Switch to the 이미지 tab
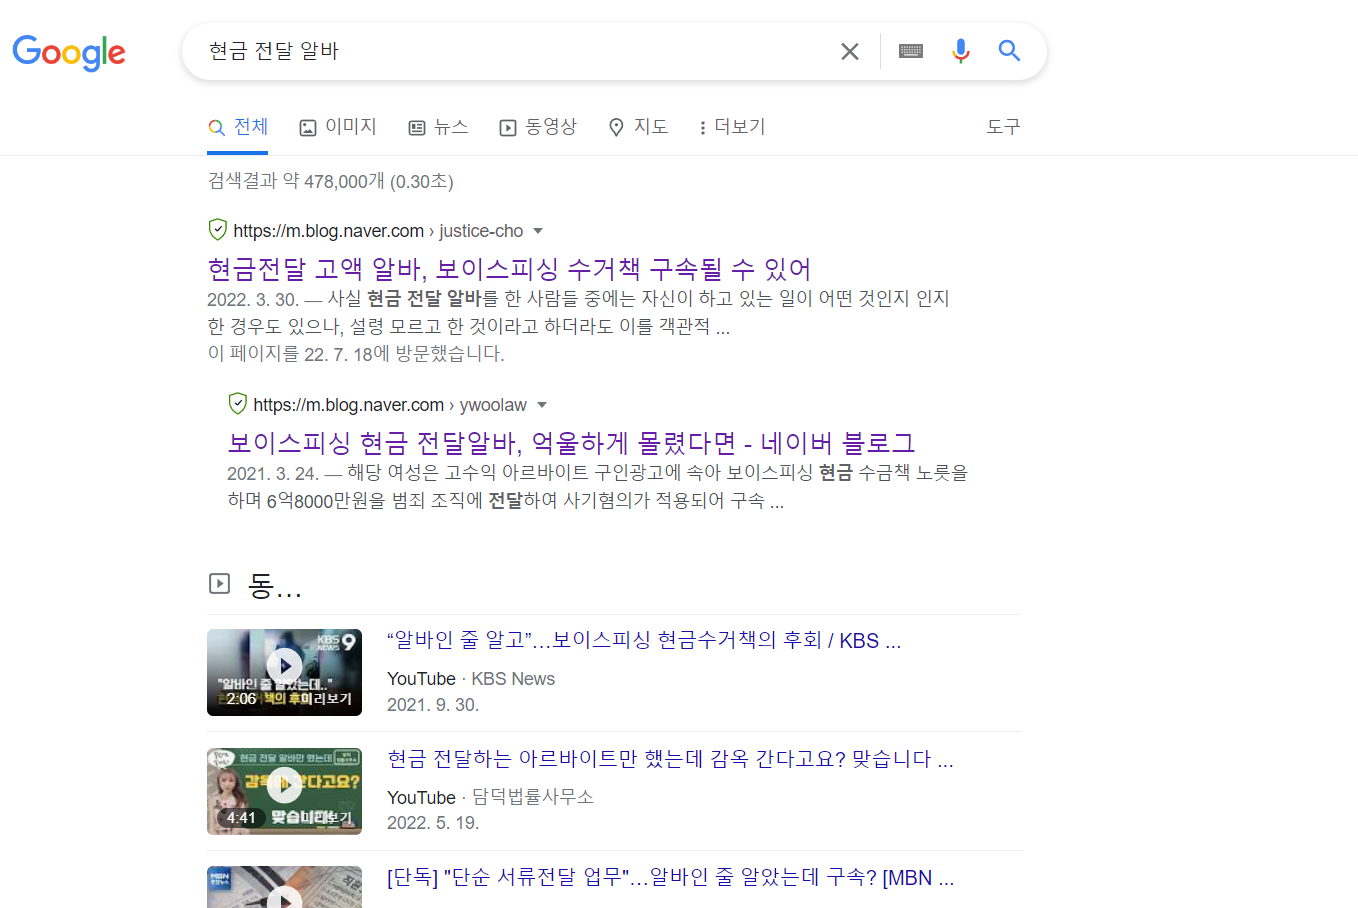The image size is (1358, 908). (338, 127)
